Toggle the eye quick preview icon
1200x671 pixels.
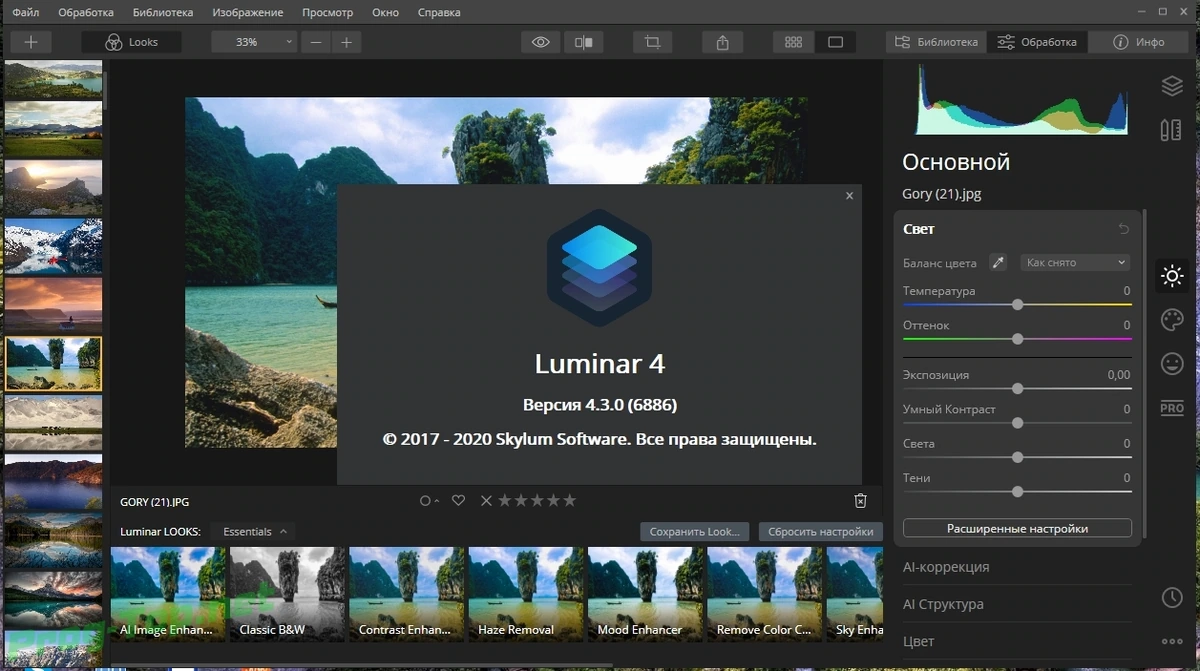click(x=541, y=42)
